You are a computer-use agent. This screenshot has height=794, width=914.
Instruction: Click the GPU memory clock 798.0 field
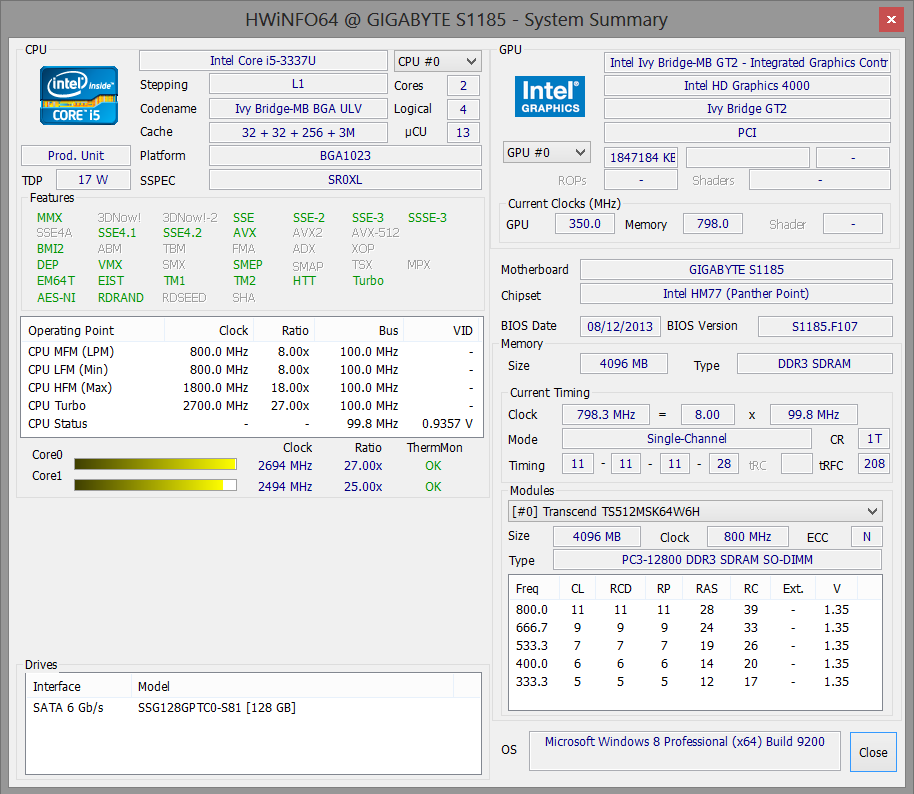tap(712, 224)
